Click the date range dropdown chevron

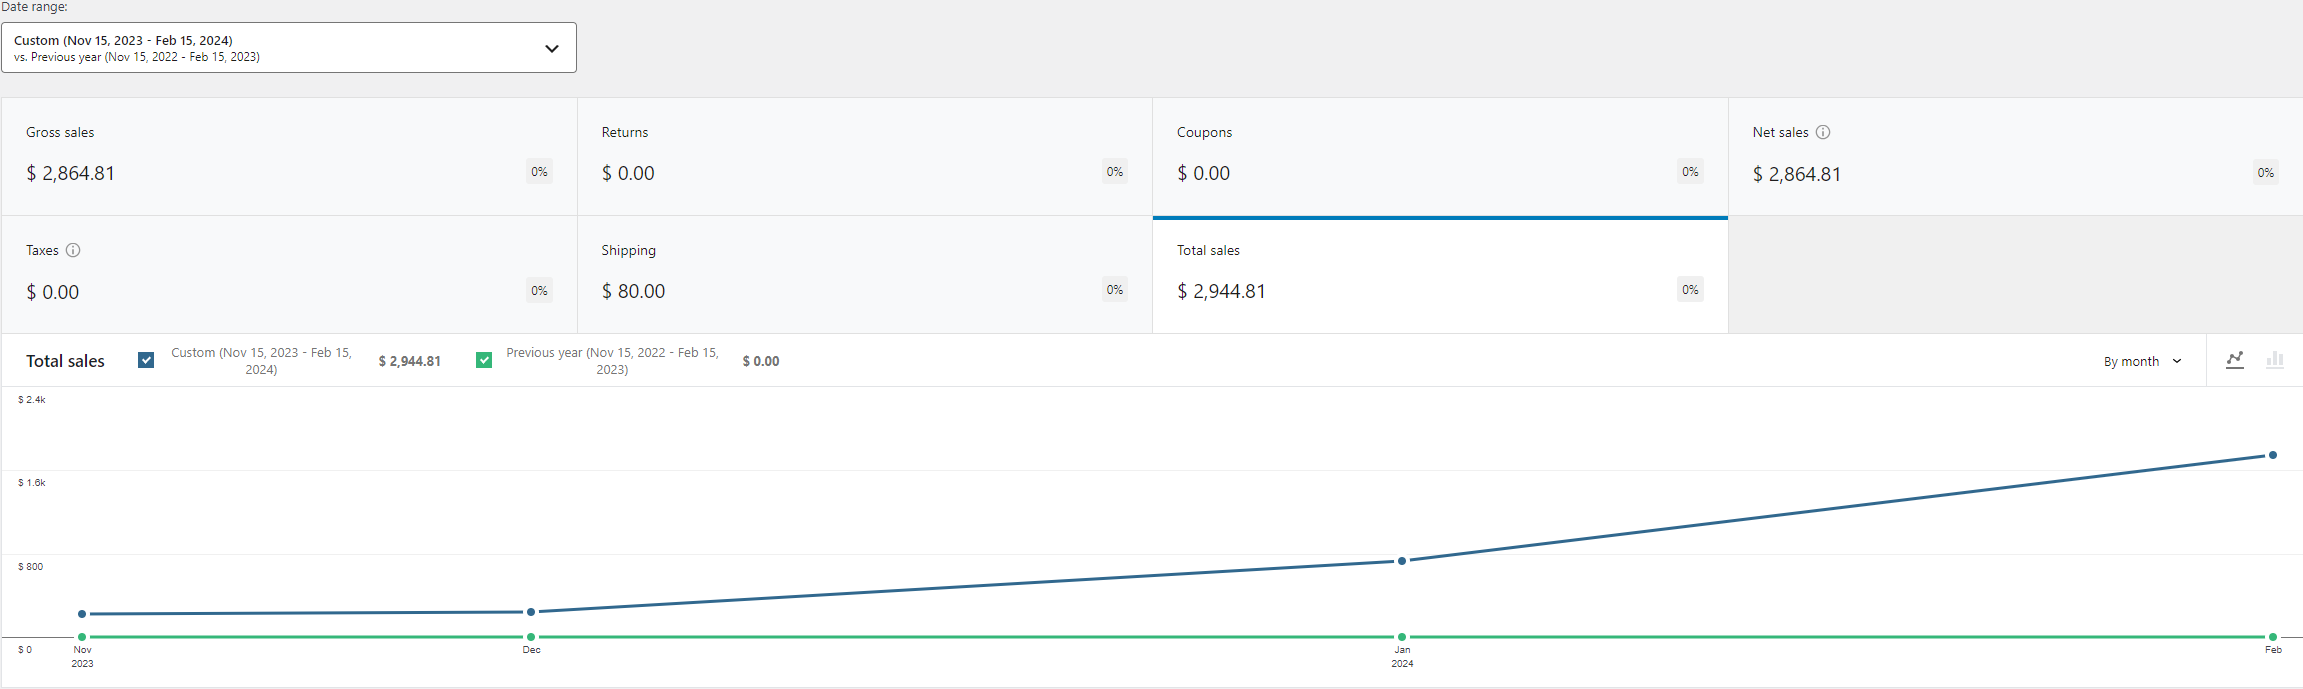(x=551, y=48)
